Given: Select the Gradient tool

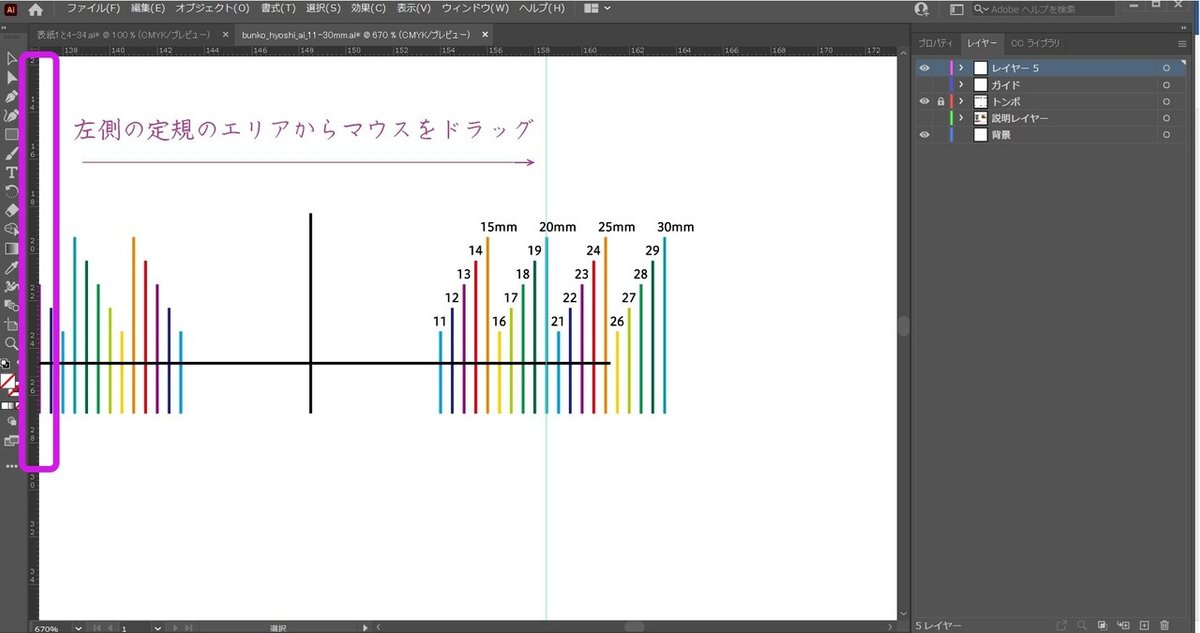Looking at the screenshot, I should [x=10, y=249].
